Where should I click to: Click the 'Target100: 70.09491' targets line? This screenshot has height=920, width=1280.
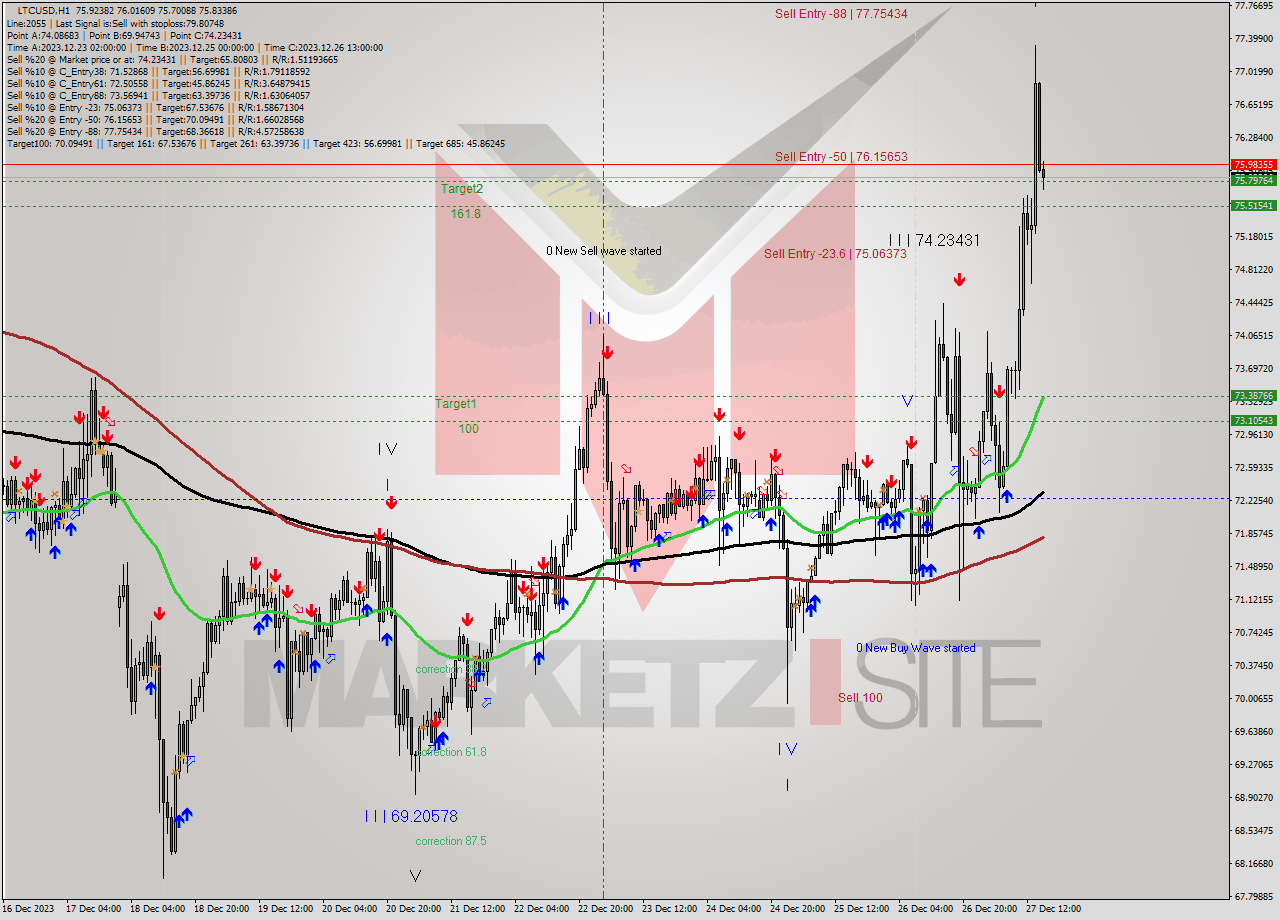click(256, 143)
